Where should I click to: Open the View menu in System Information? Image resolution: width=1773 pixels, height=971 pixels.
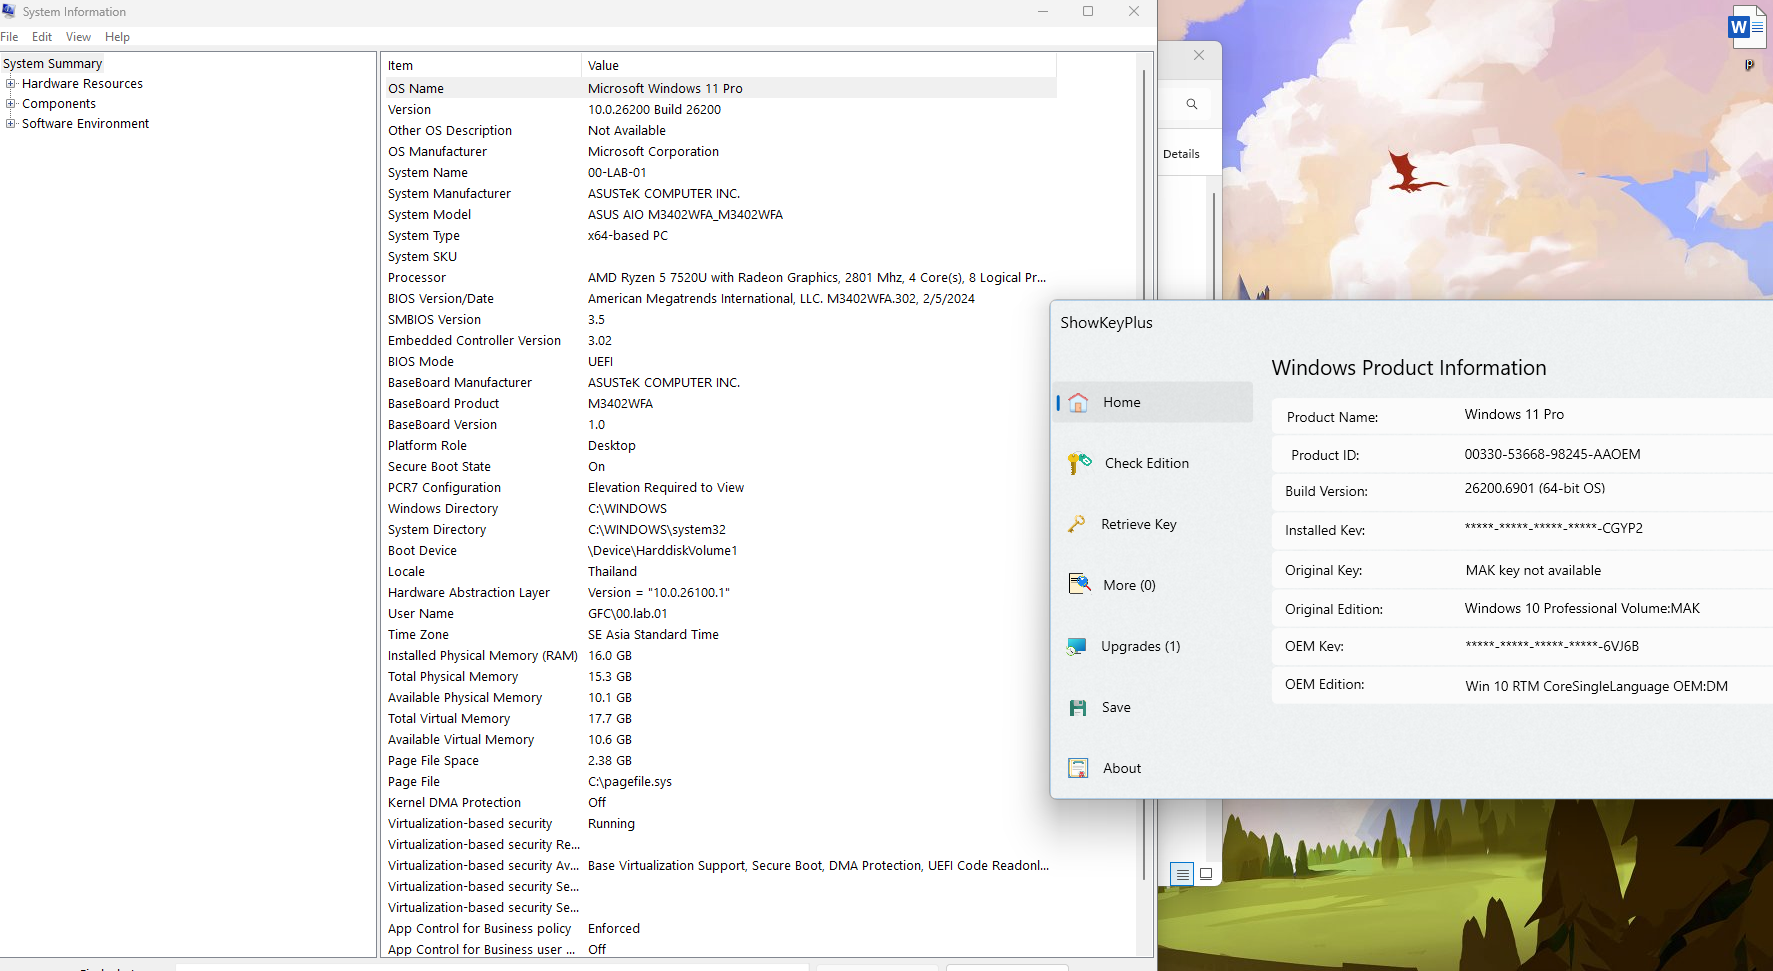coord(78,37)
